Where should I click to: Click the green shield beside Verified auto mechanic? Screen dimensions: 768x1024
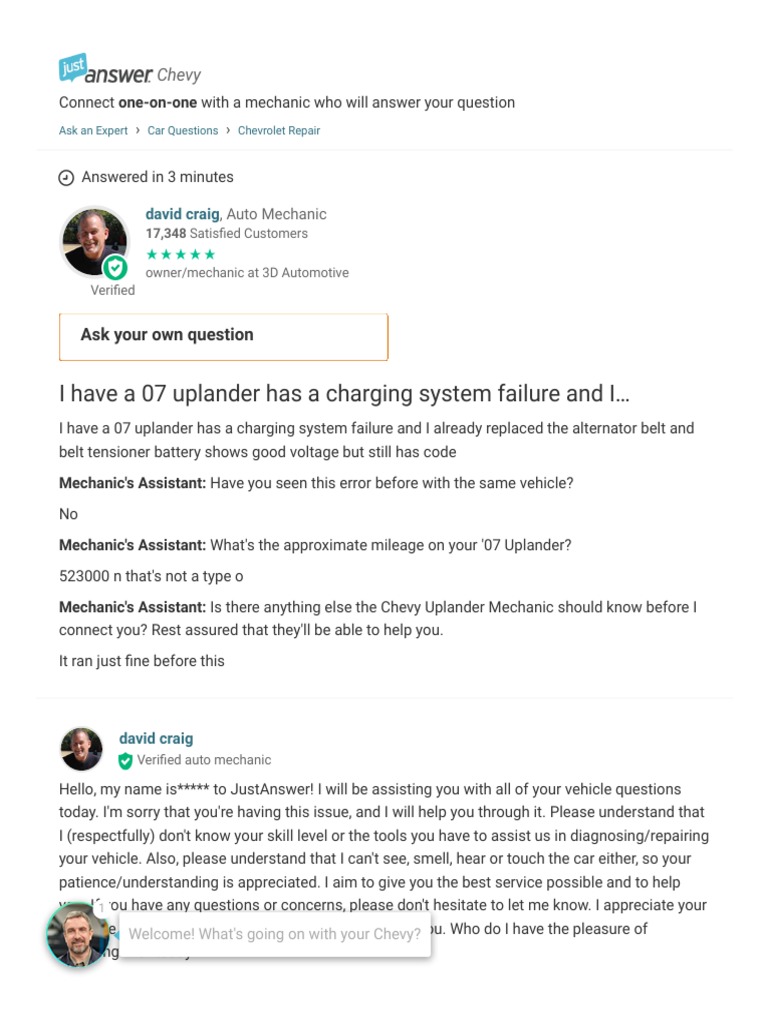click(x=125, y=761)
